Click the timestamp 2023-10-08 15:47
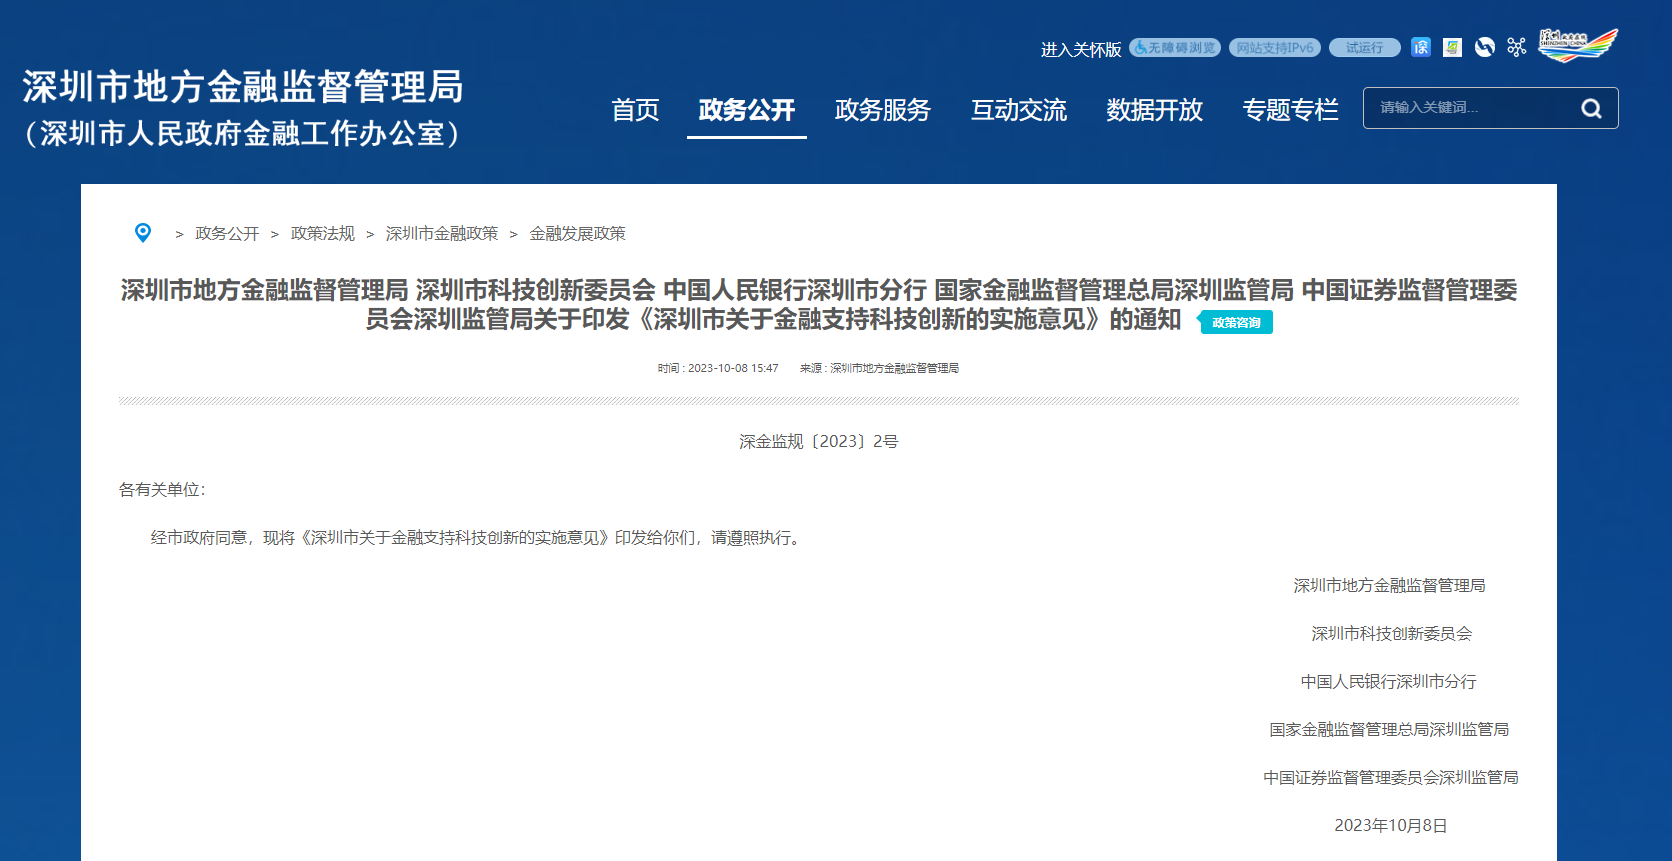The image size is (1672, 861). [x=733, y=368]
